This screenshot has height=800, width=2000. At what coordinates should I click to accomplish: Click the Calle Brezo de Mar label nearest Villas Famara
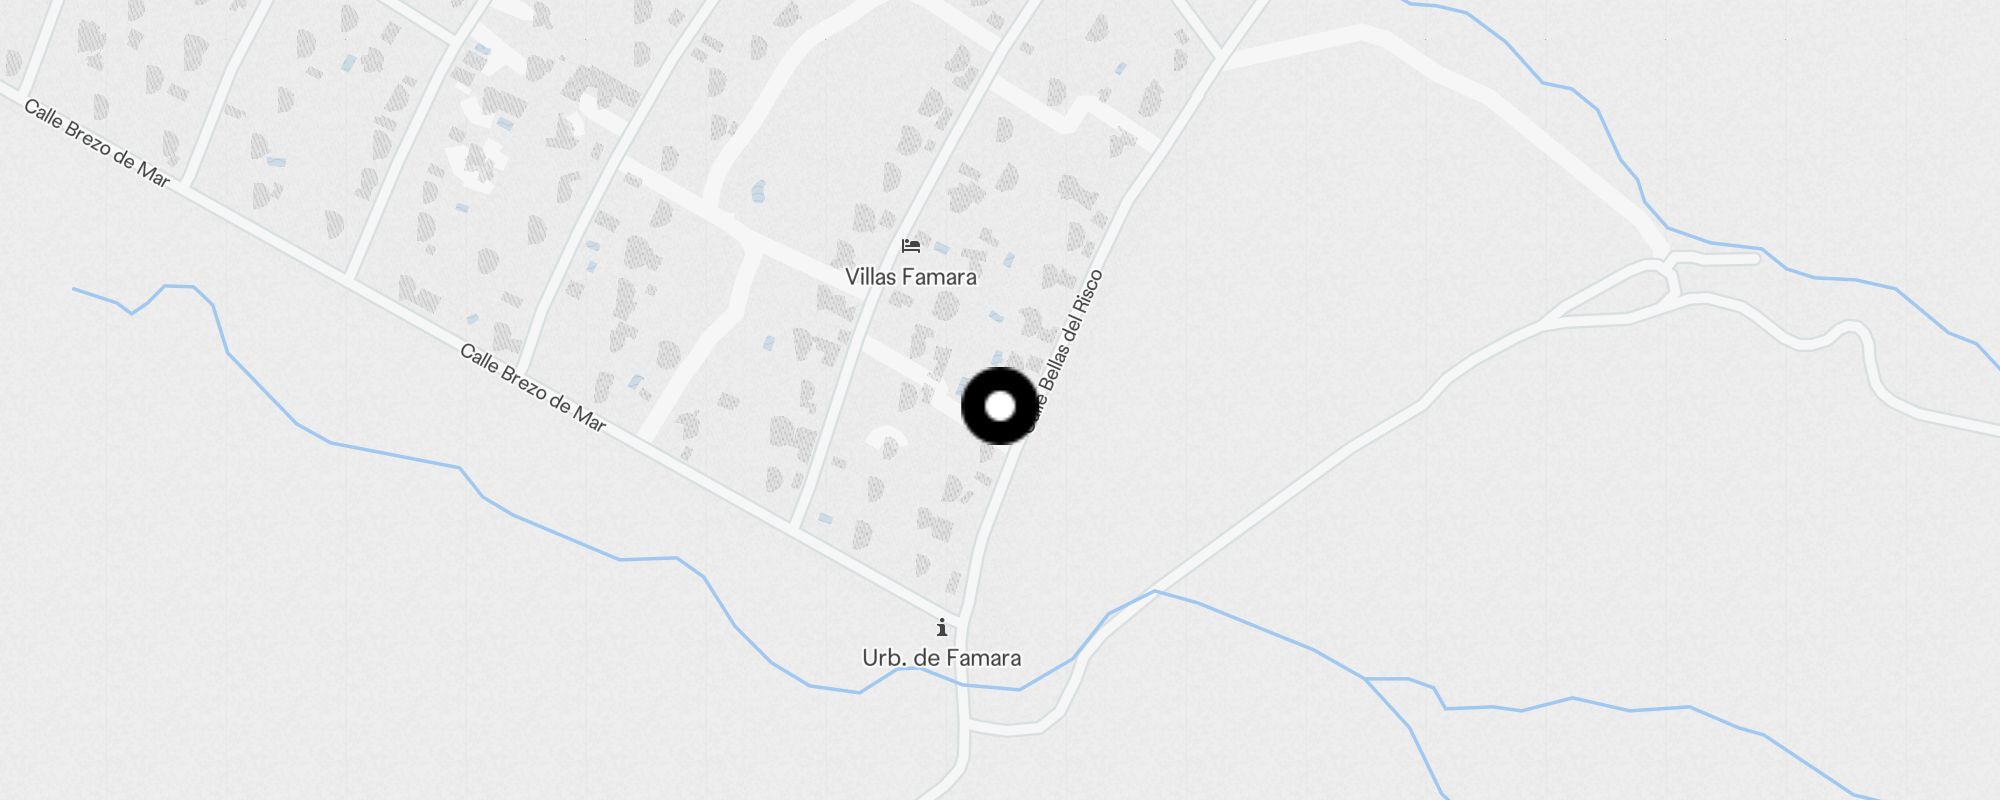pos(533,388)
